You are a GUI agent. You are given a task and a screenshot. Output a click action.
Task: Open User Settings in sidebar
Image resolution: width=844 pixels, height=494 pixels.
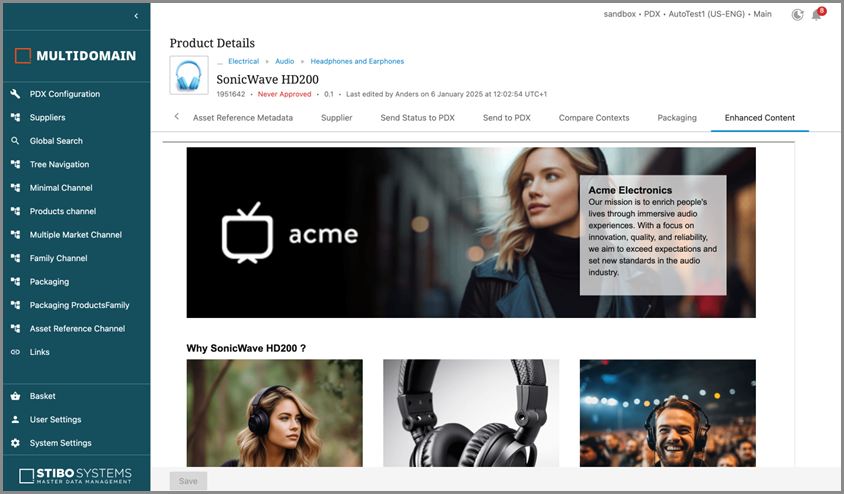tap(55, 419)
